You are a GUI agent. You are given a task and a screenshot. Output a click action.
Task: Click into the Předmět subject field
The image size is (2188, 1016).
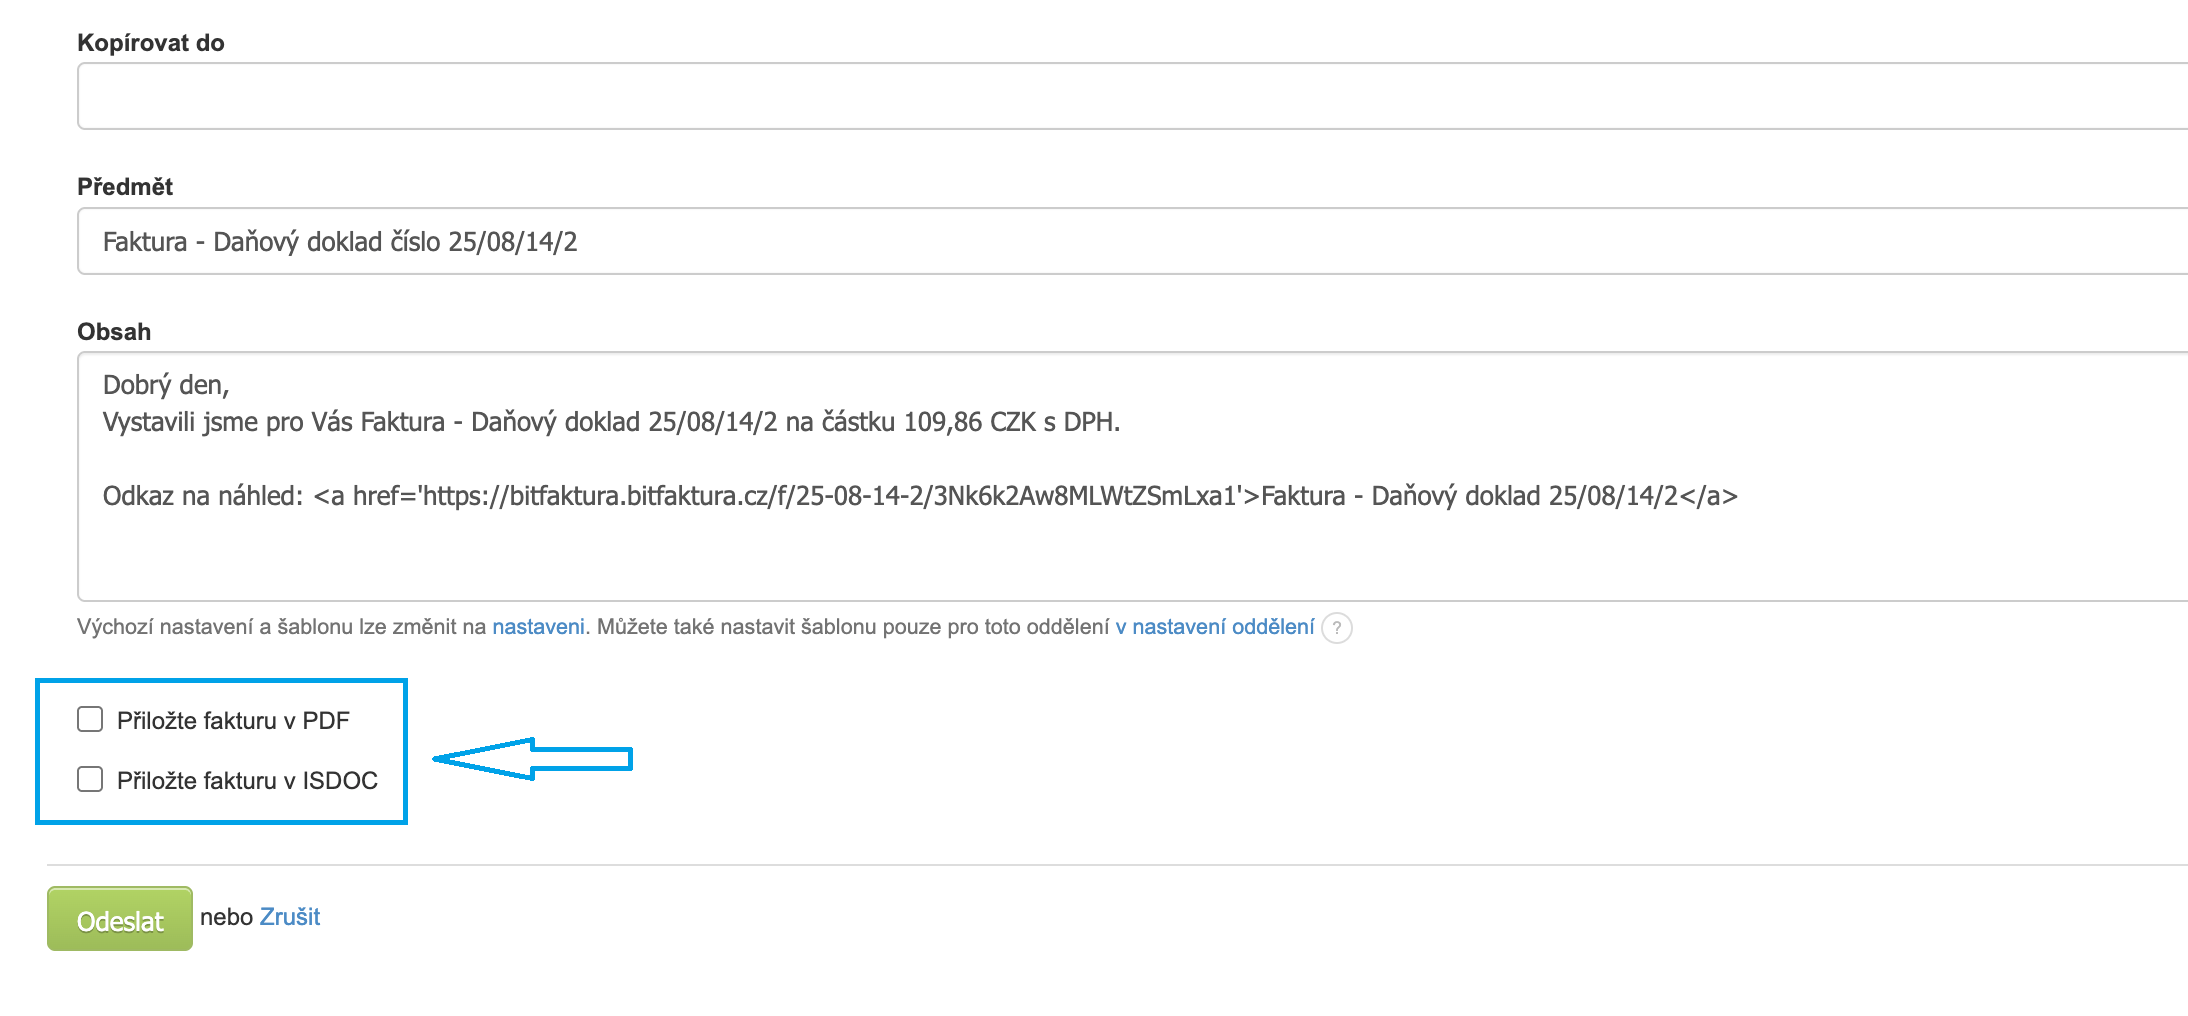pos(1100,241)
